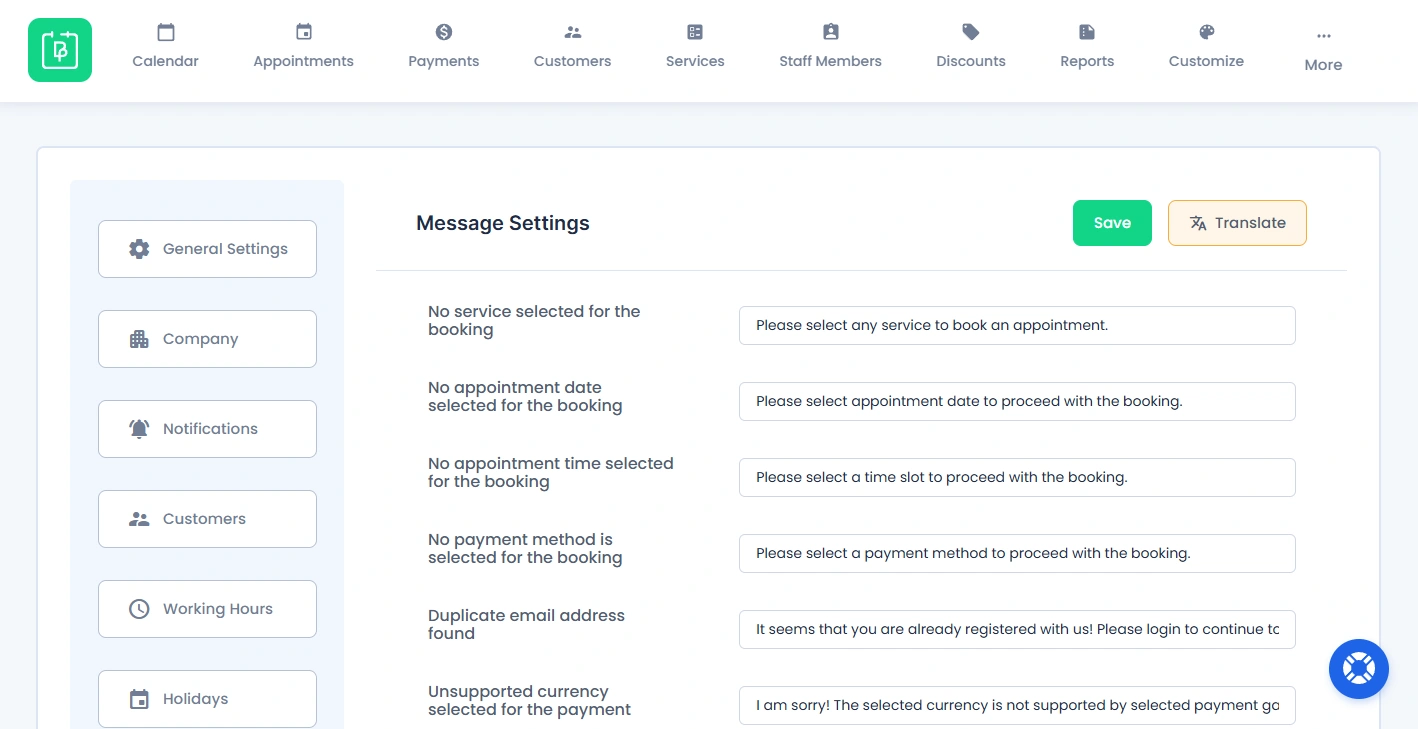The height and width of the screenshot is (729, 1418).
Task: Click the Customers people icon in sidebar
Action: coord(139,519)
